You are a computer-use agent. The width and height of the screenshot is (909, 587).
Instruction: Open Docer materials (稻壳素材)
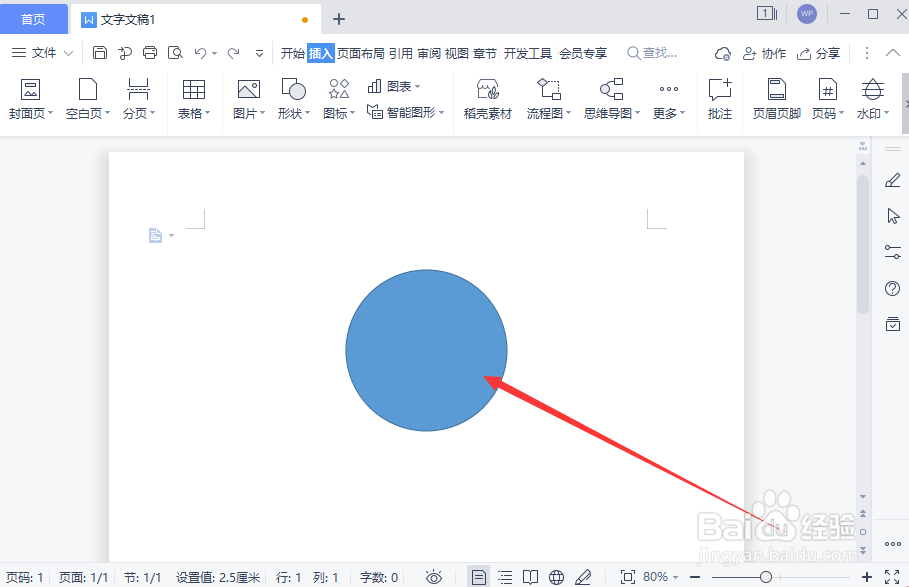click(488, 99)
